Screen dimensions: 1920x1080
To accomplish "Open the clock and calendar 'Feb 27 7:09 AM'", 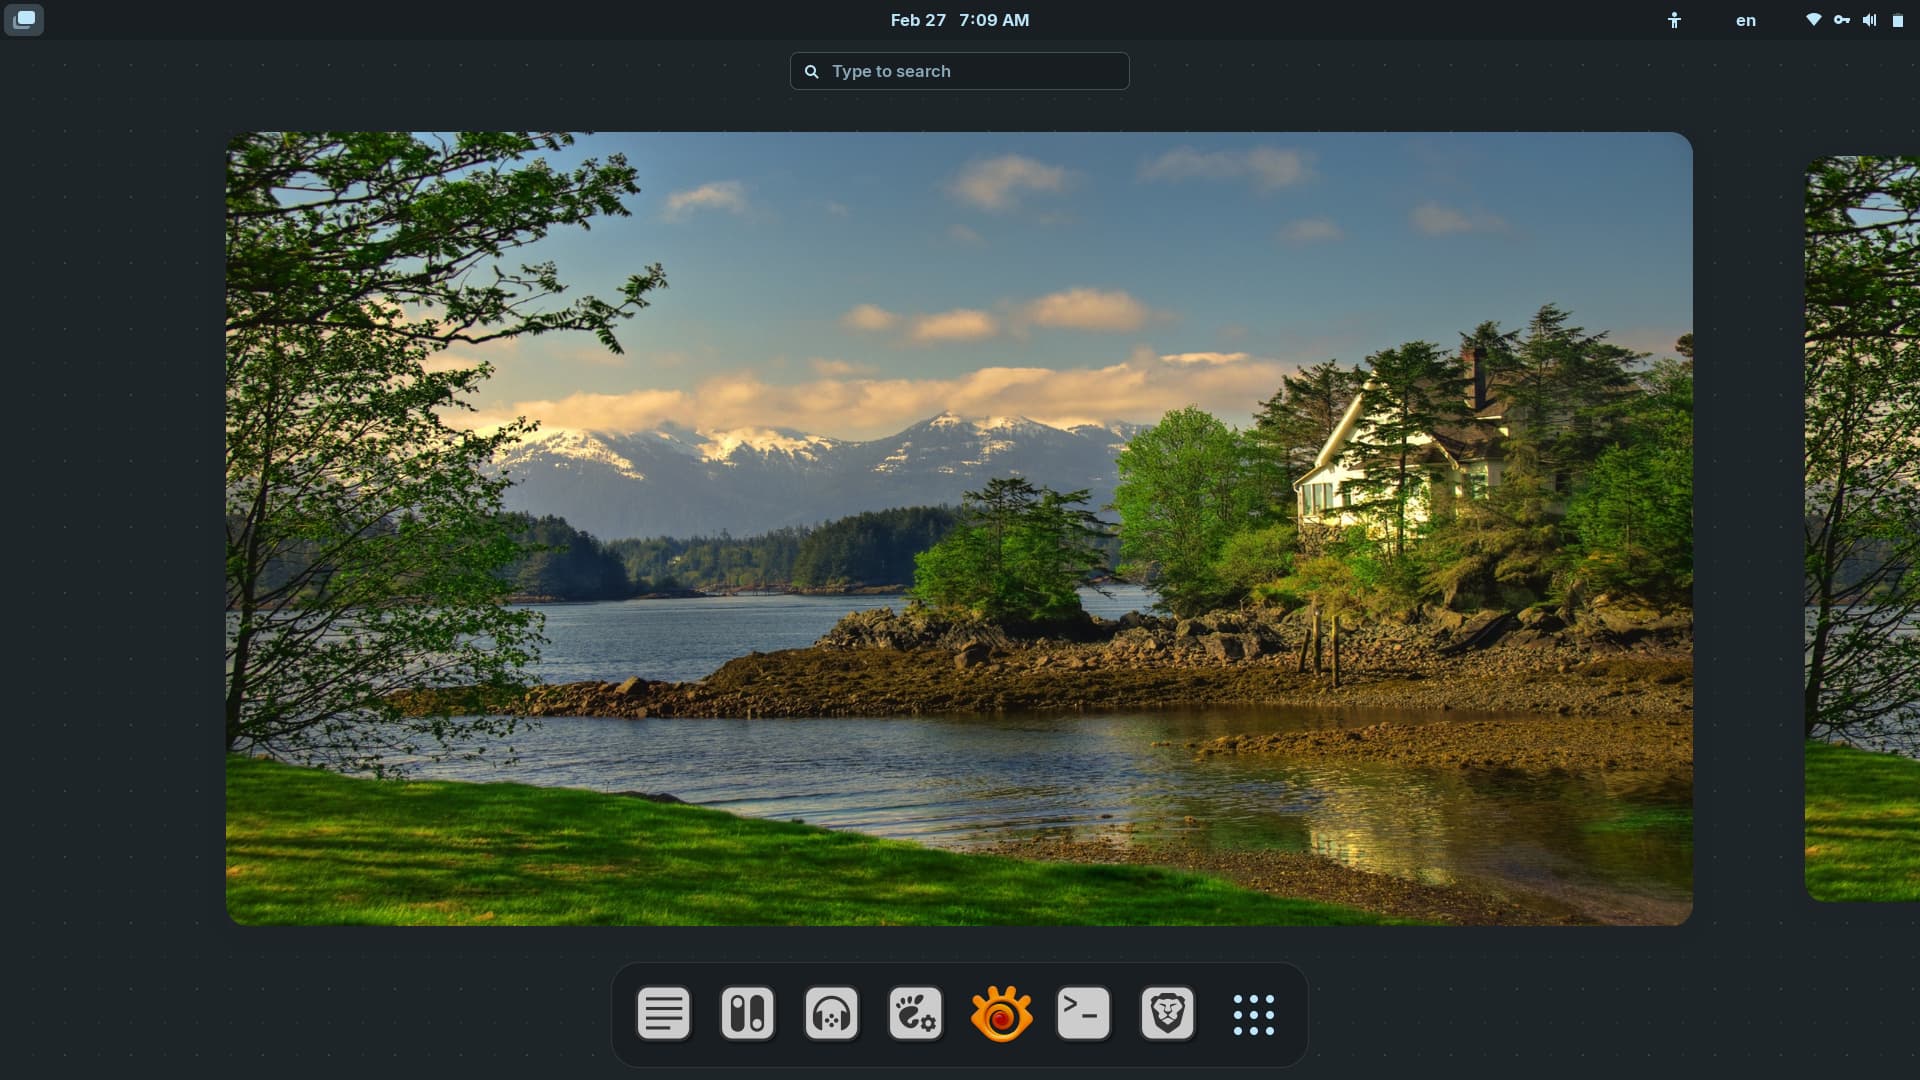I will click(x=960, y=20).
